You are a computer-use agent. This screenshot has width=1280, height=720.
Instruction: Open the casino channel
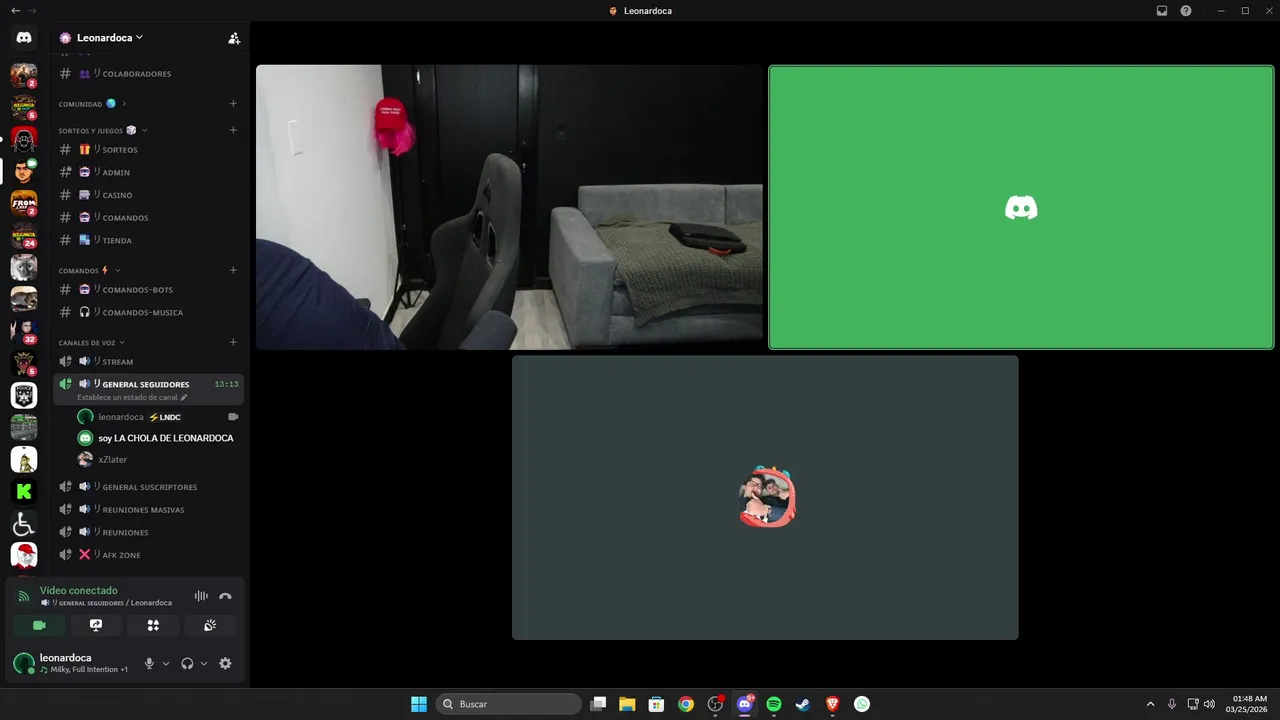coord(148,195)
